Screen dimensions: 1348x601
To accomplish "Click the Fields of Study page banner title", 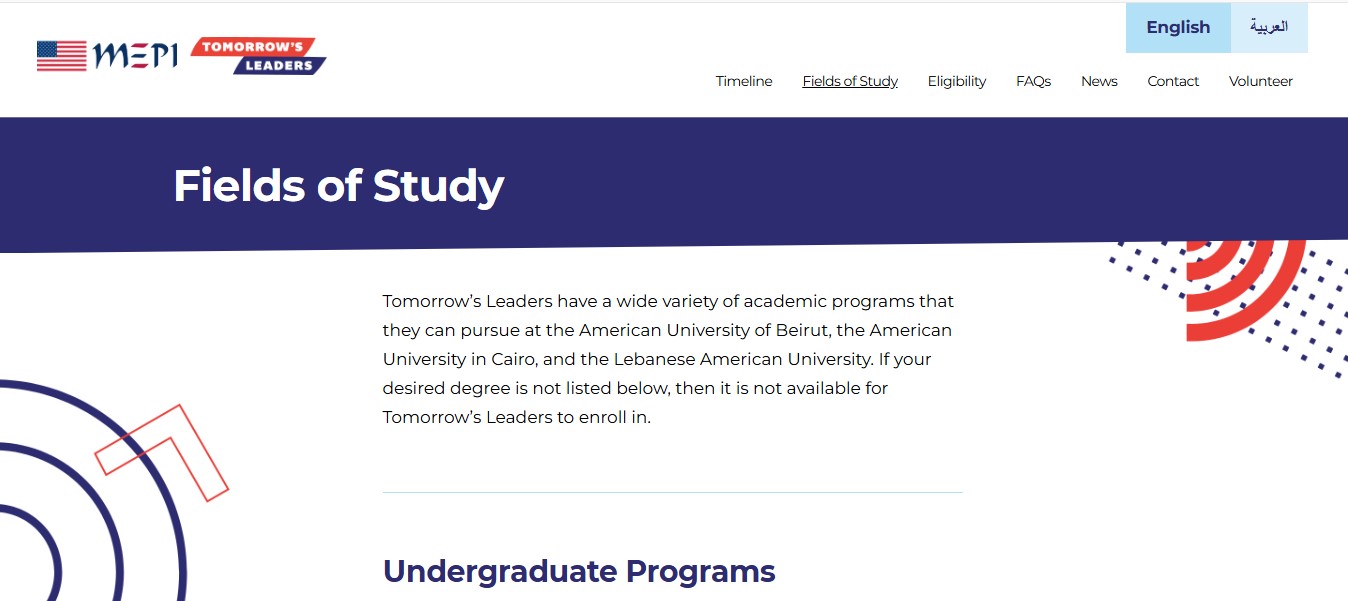I will click(x=338, y=186).
